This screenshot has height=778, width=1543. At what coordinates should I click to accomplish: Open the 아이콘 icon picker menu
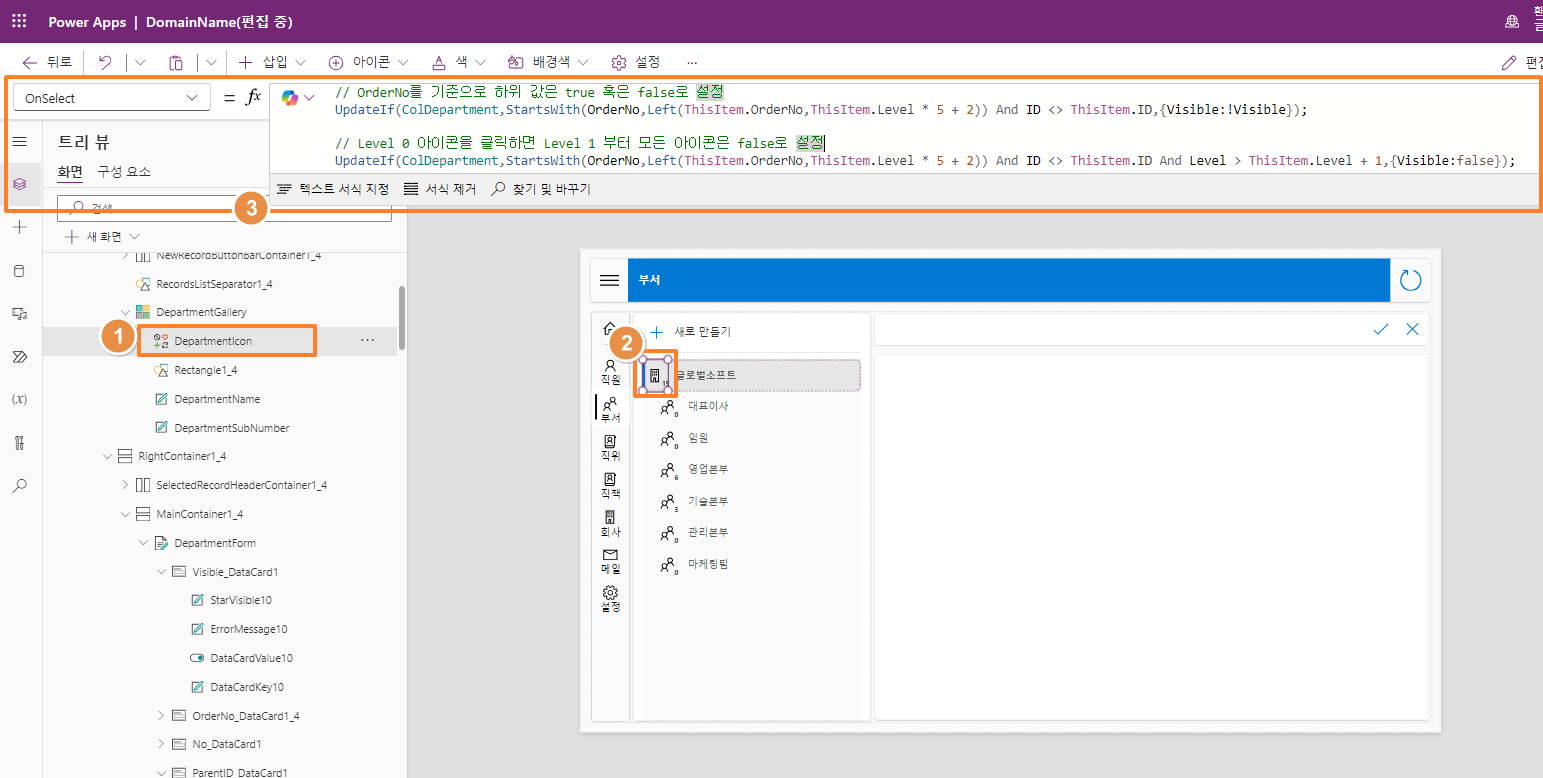pyautogui.click(x=368, y=62)
